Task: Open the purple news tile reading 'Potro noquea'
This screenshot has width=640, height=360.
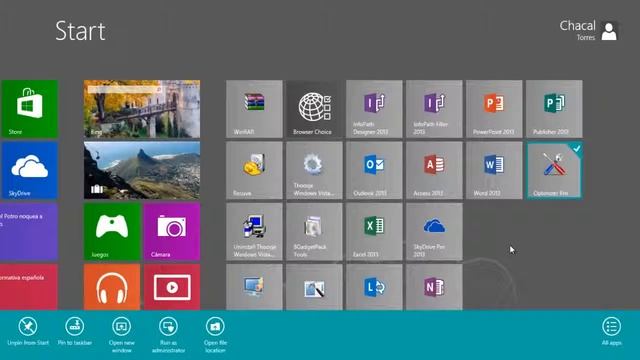Action: point(29,231)
